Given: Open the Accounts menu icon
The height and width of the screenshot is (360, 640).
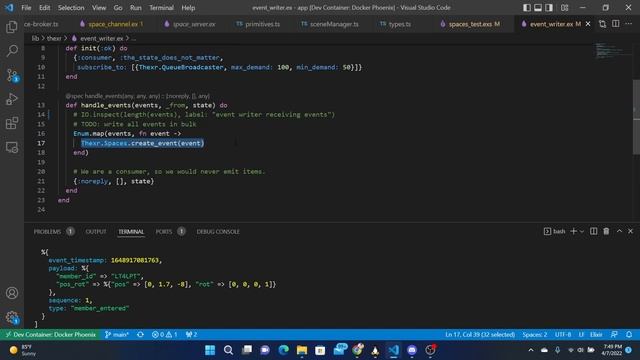Looking at the screenshot, I should [x=12, y=293].
